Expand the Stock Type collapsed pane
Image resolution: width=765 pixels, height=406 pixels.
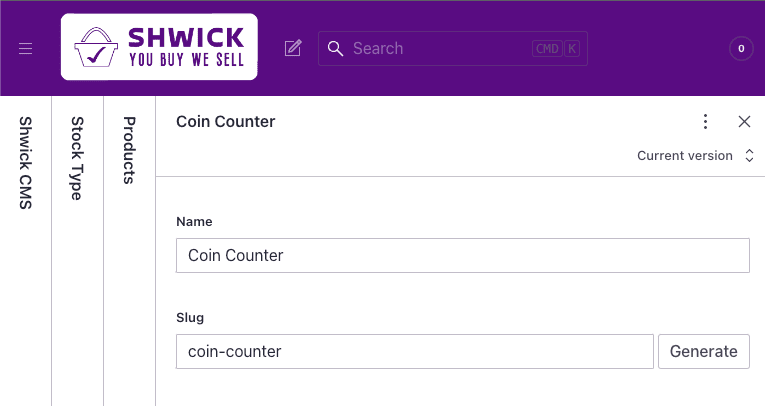click(78, 158)
